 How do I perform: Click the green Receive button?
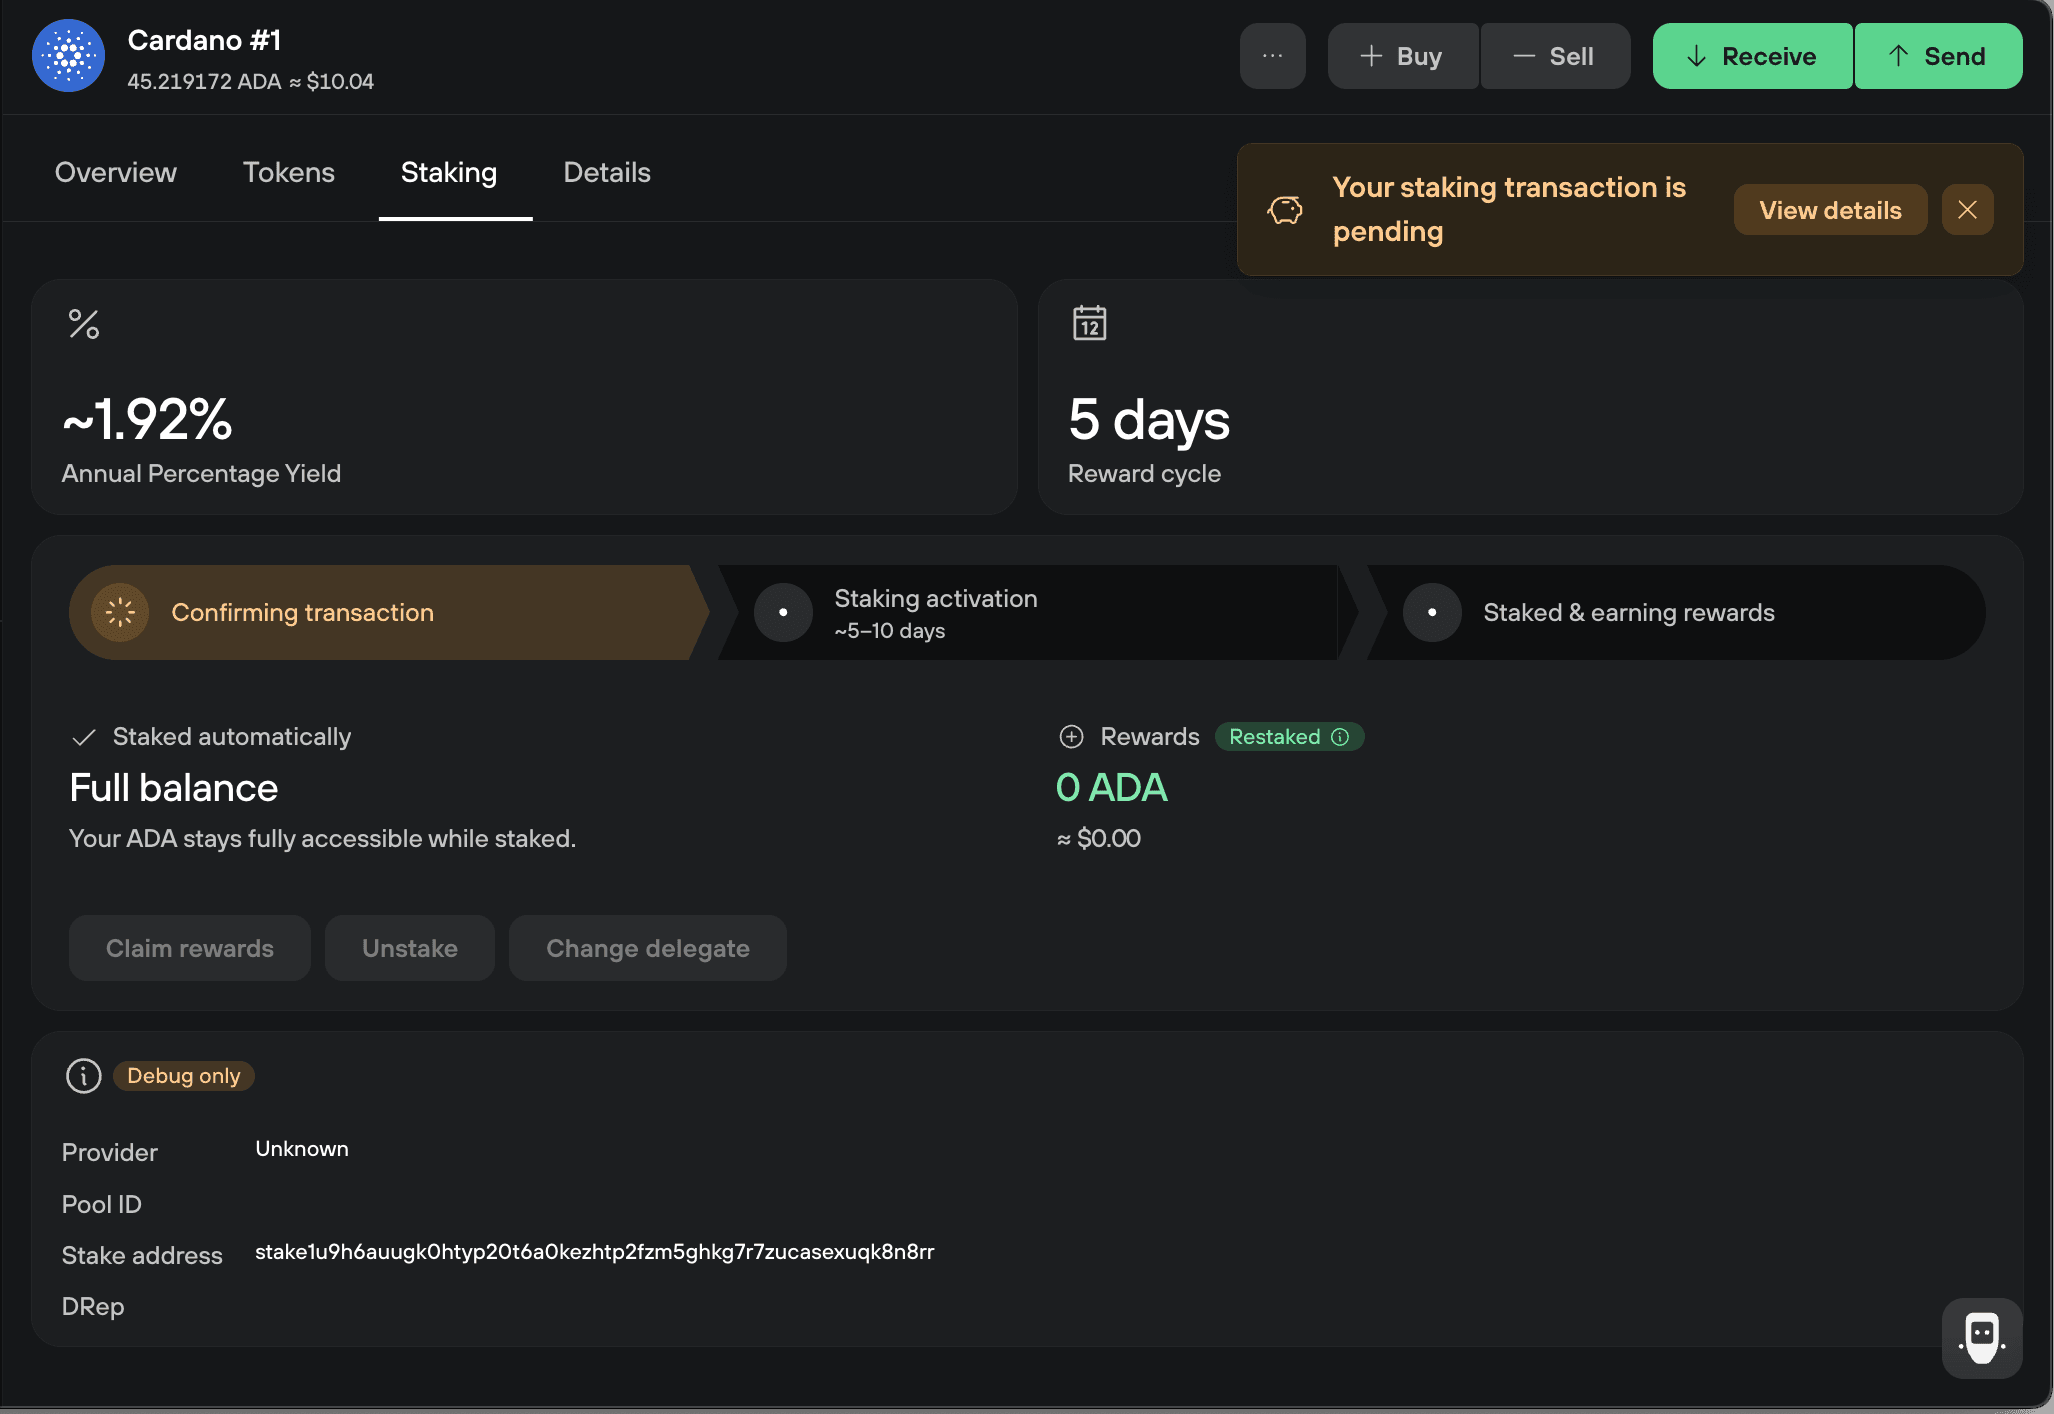1752,56
